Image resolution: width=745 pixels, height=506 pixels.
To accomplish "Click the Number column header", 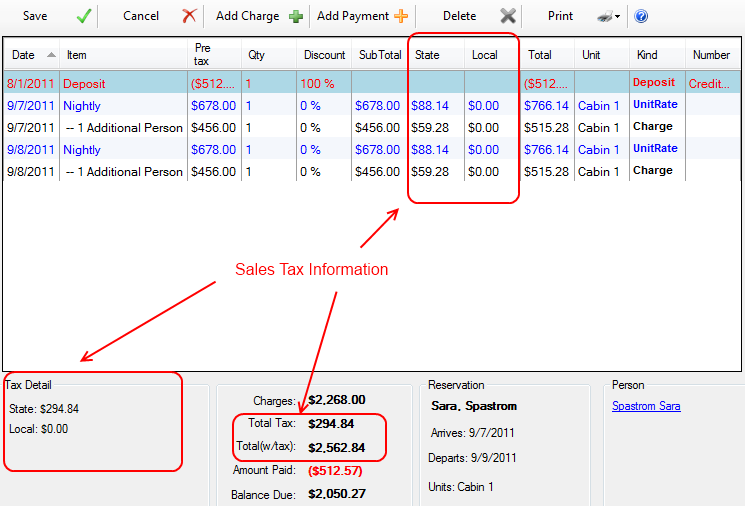I will coord(711,55).
